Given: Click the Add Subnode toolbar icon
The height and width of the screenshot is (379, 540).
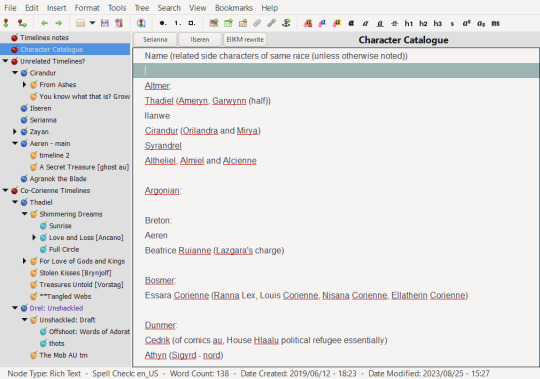Looking at the screenshot, I should pyautogui.click(x=22, y=23).
